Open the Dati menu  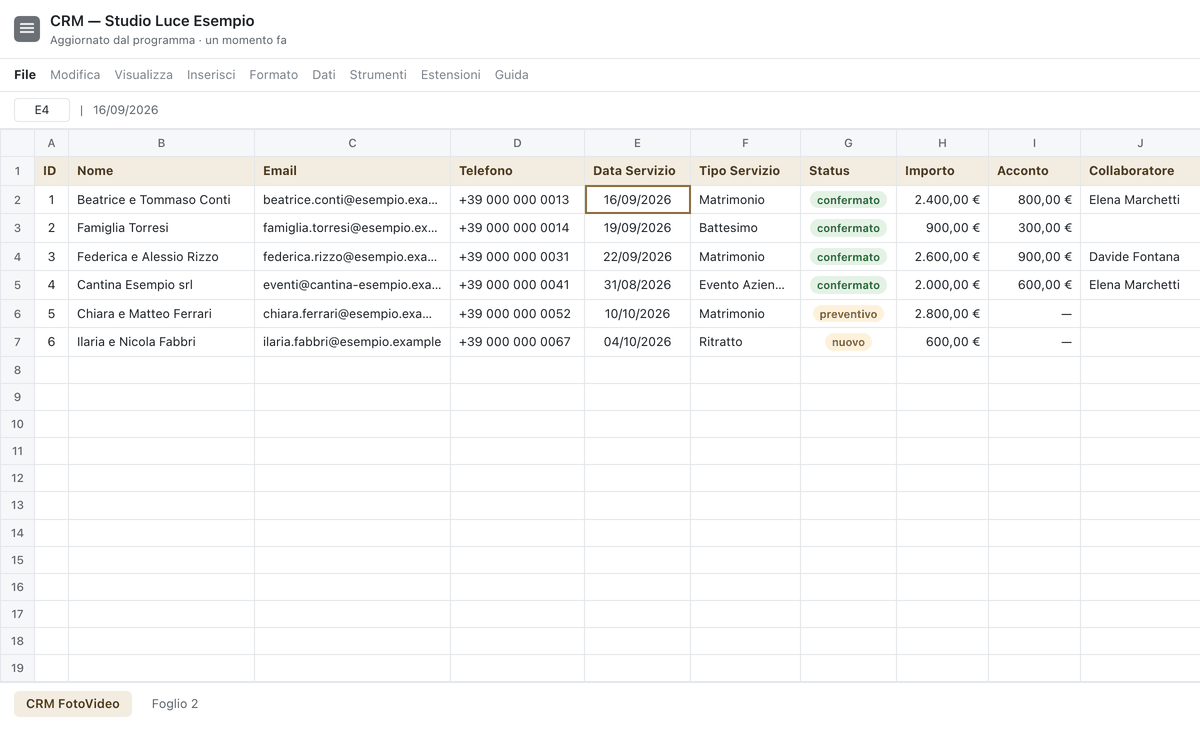coord(324,75)
